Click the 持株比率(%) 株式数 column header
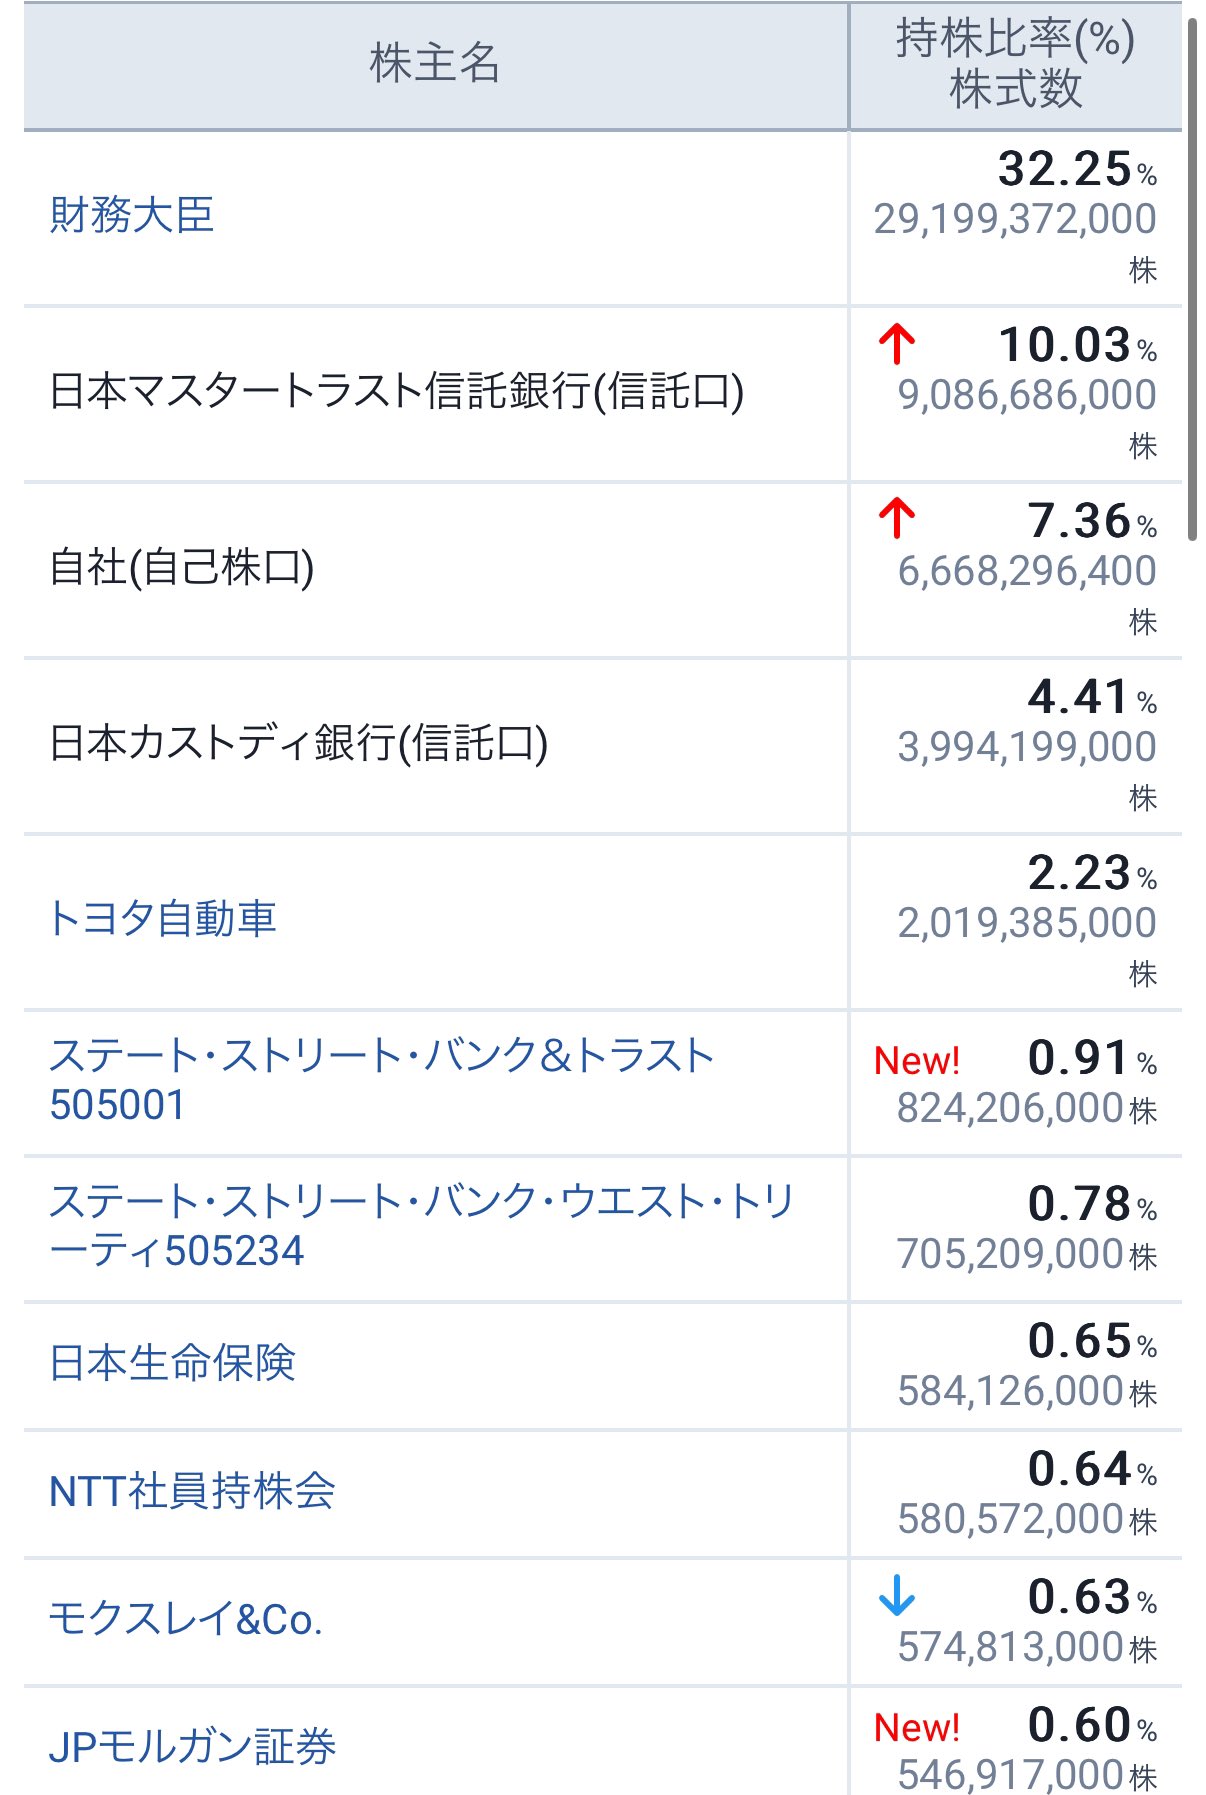 (1015, 64)
